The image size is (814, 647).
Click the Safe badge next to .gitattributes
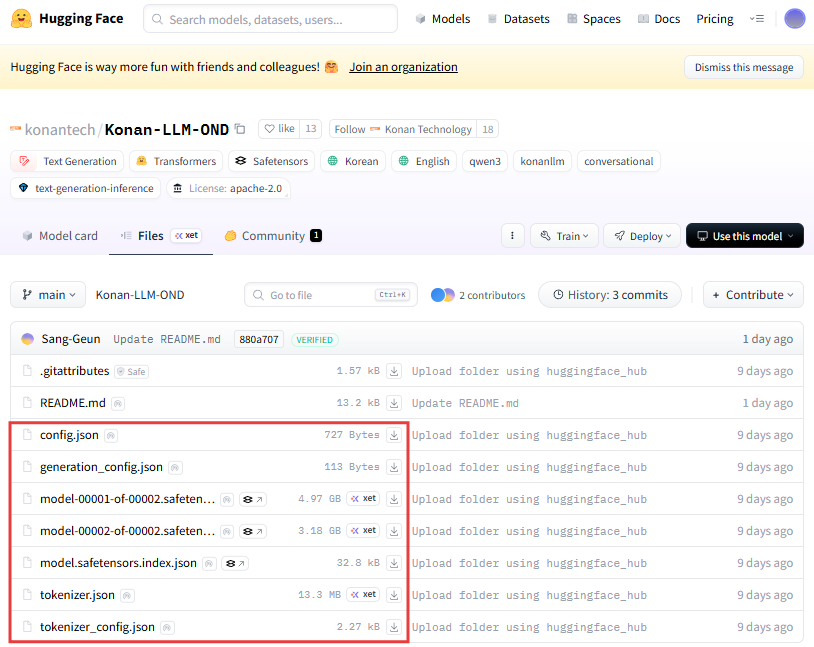[132, 372]
